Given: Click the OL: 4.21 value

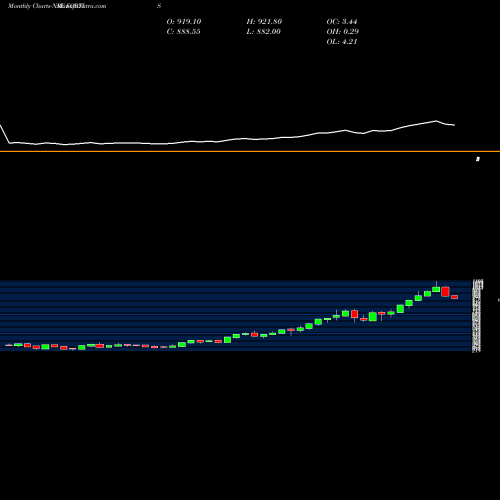Looking at the screenshot, I should pyautogui.click(x=342, y=42).
